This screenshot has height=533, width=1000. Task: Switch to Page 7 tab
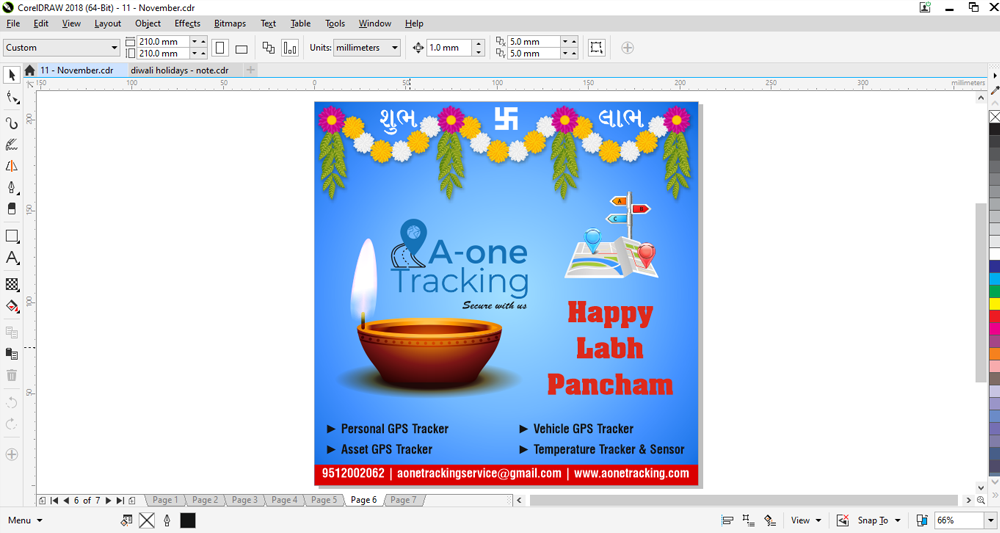(403, 500)
